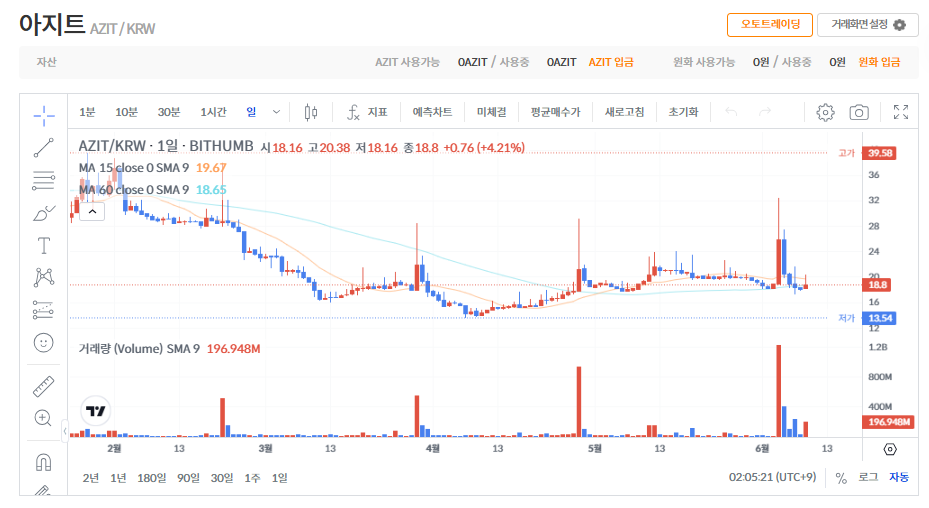
Task: Click the current price label 18.8
Action: click(x=877, y=285)
